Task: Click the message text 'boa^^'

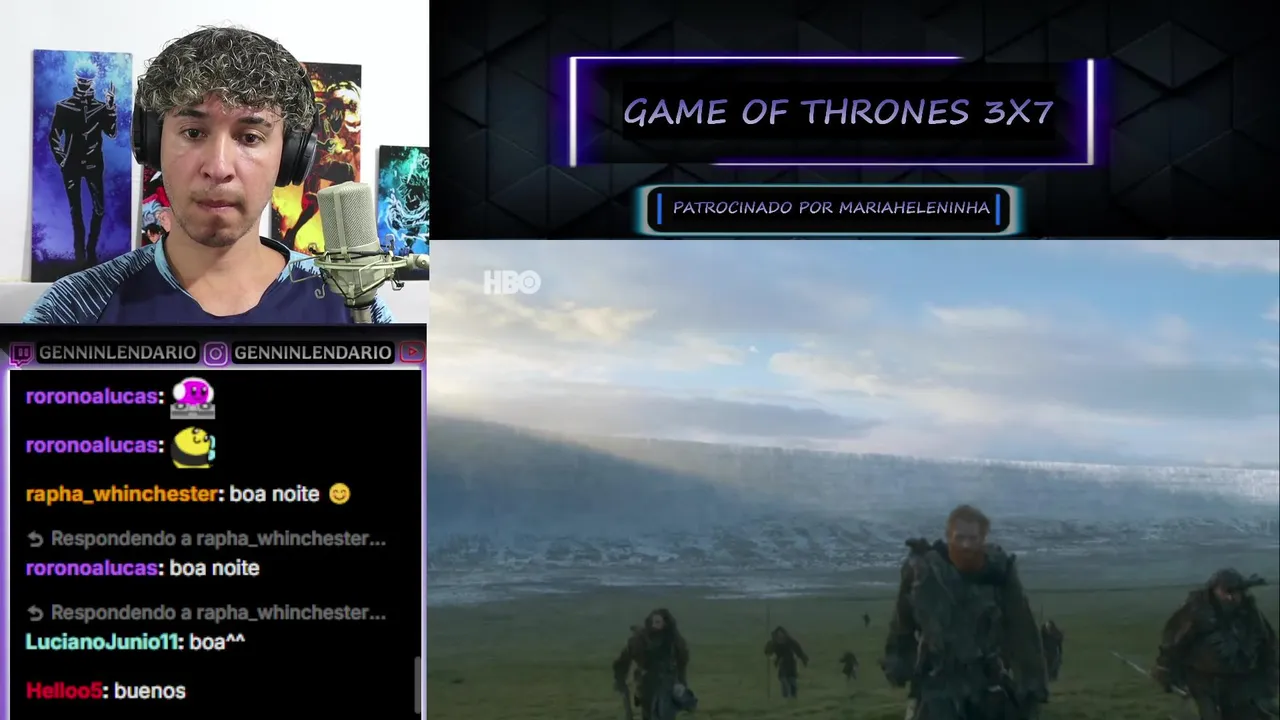Action: [217, 642]
